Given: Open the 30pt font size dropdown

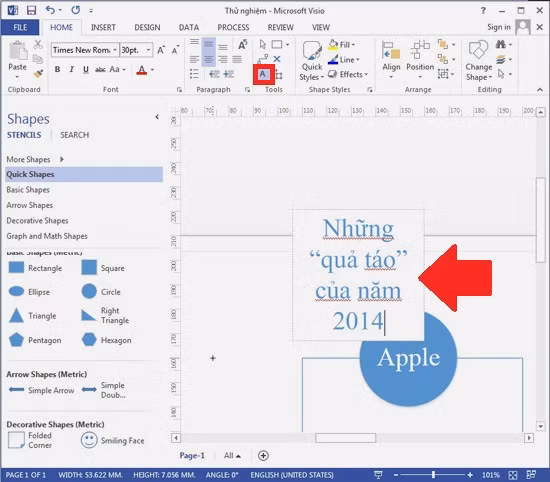Looking at the screenshot, I should click(x=149, y=50).
